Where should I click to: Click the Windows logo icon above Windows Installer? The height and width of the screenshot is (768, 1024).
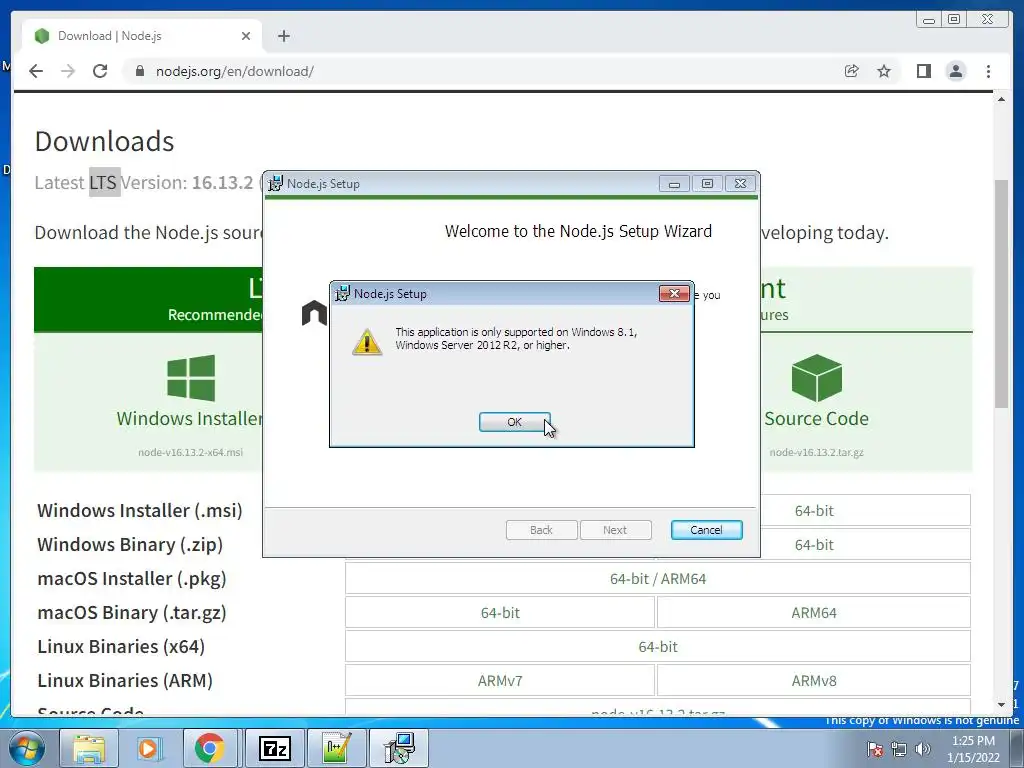[x=191, y=377]
